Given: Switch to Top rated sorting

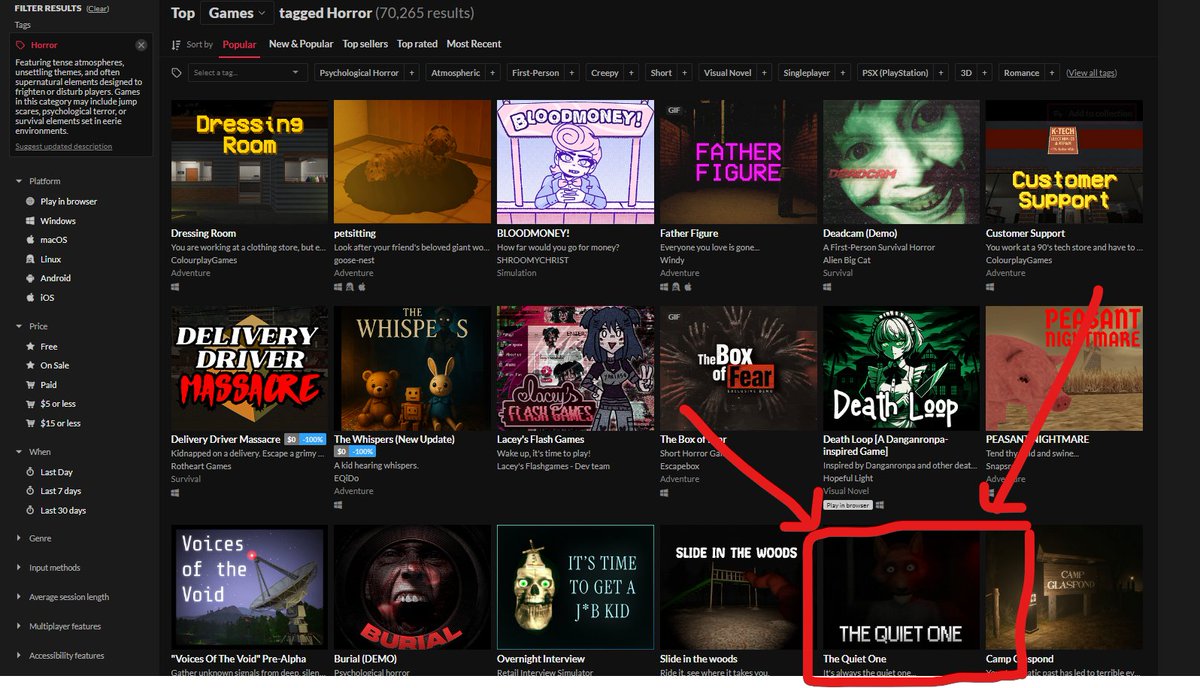Looking at the screenshot, I should [x=417, y=44].
